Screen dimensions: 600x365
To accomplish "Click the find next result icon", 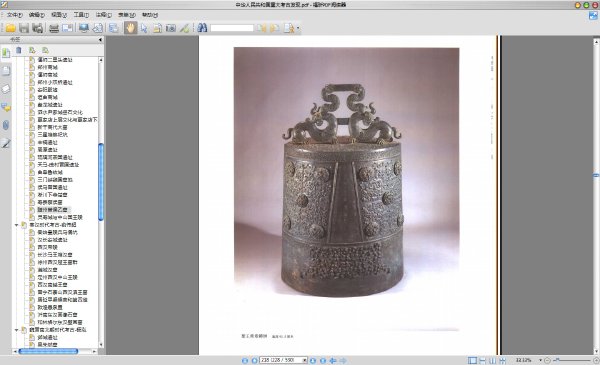I will coord(274,28).
